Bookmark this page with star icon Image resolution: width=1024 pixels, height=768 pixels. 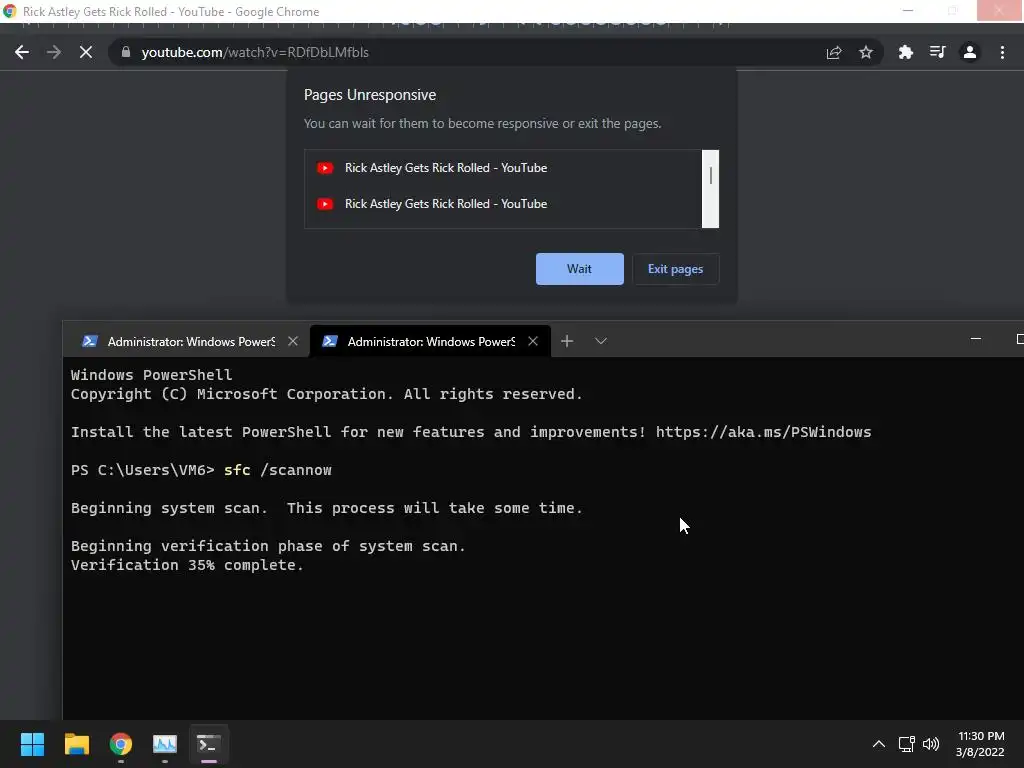866,52
